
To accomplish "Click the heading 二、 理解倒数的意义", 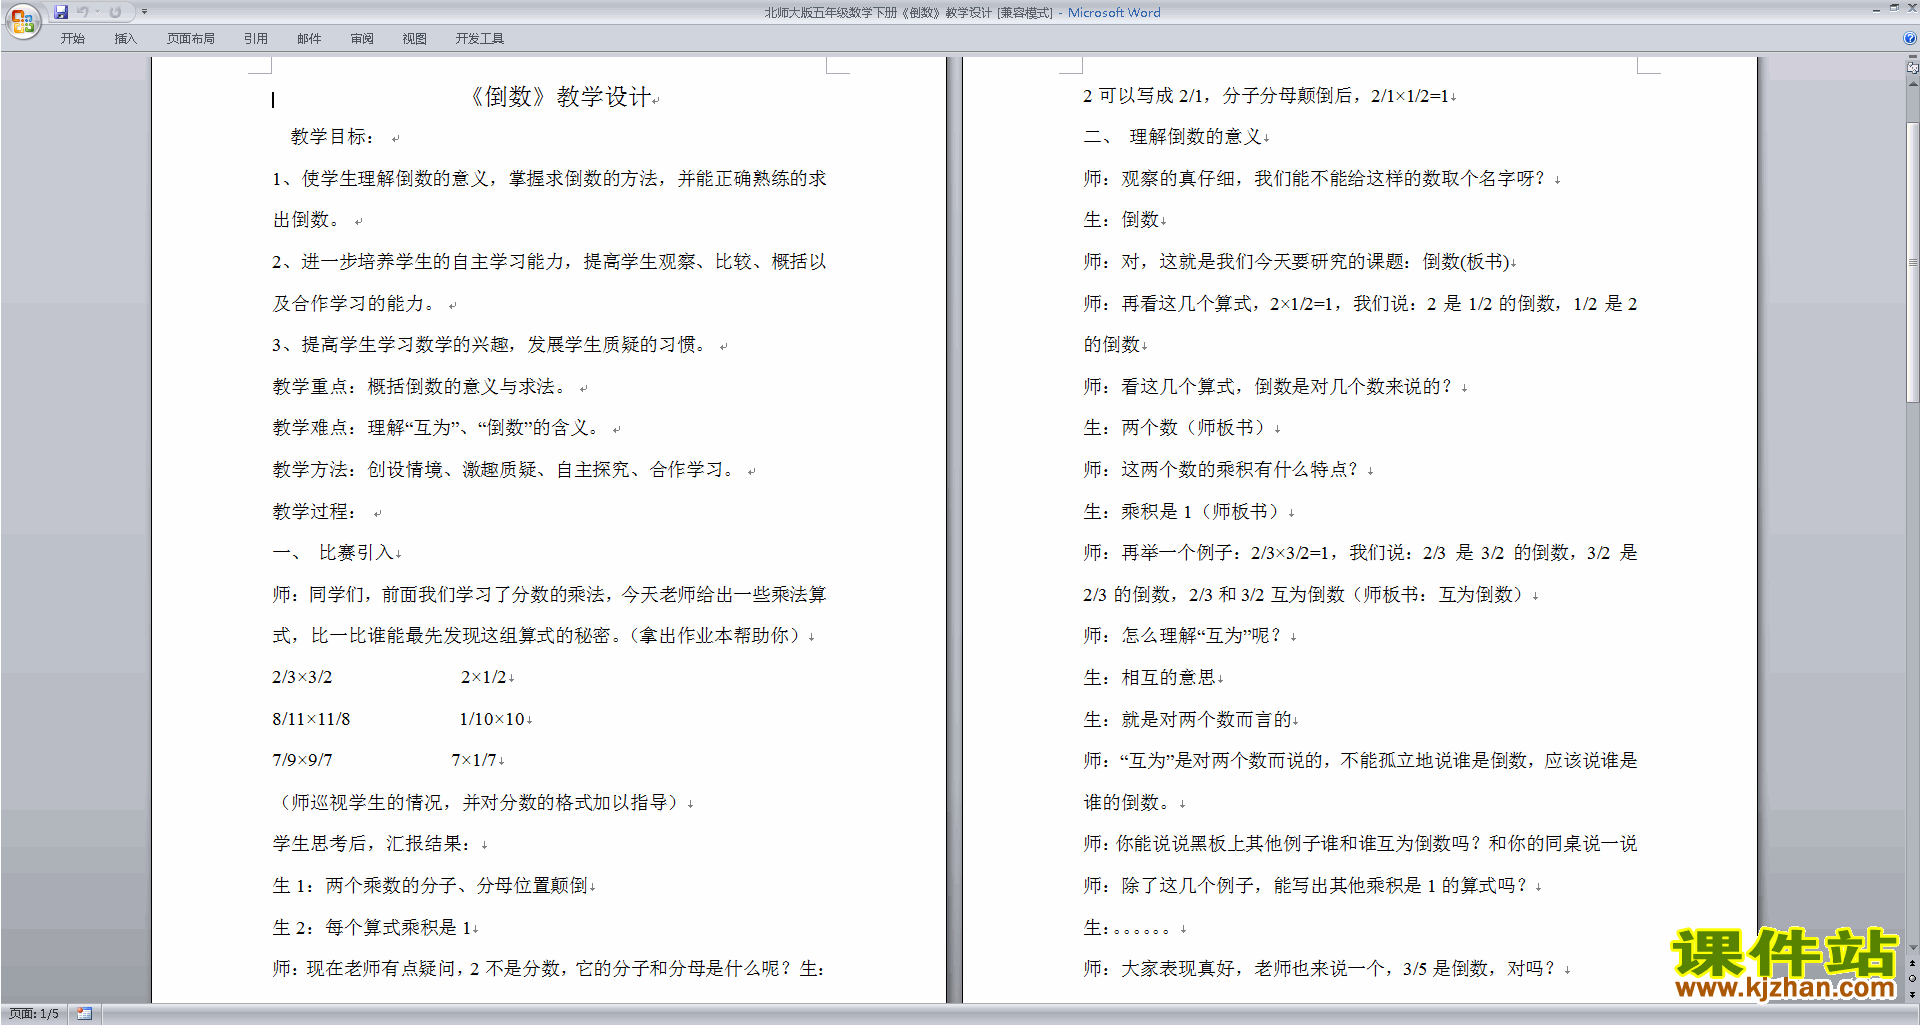I will 1174,137.
